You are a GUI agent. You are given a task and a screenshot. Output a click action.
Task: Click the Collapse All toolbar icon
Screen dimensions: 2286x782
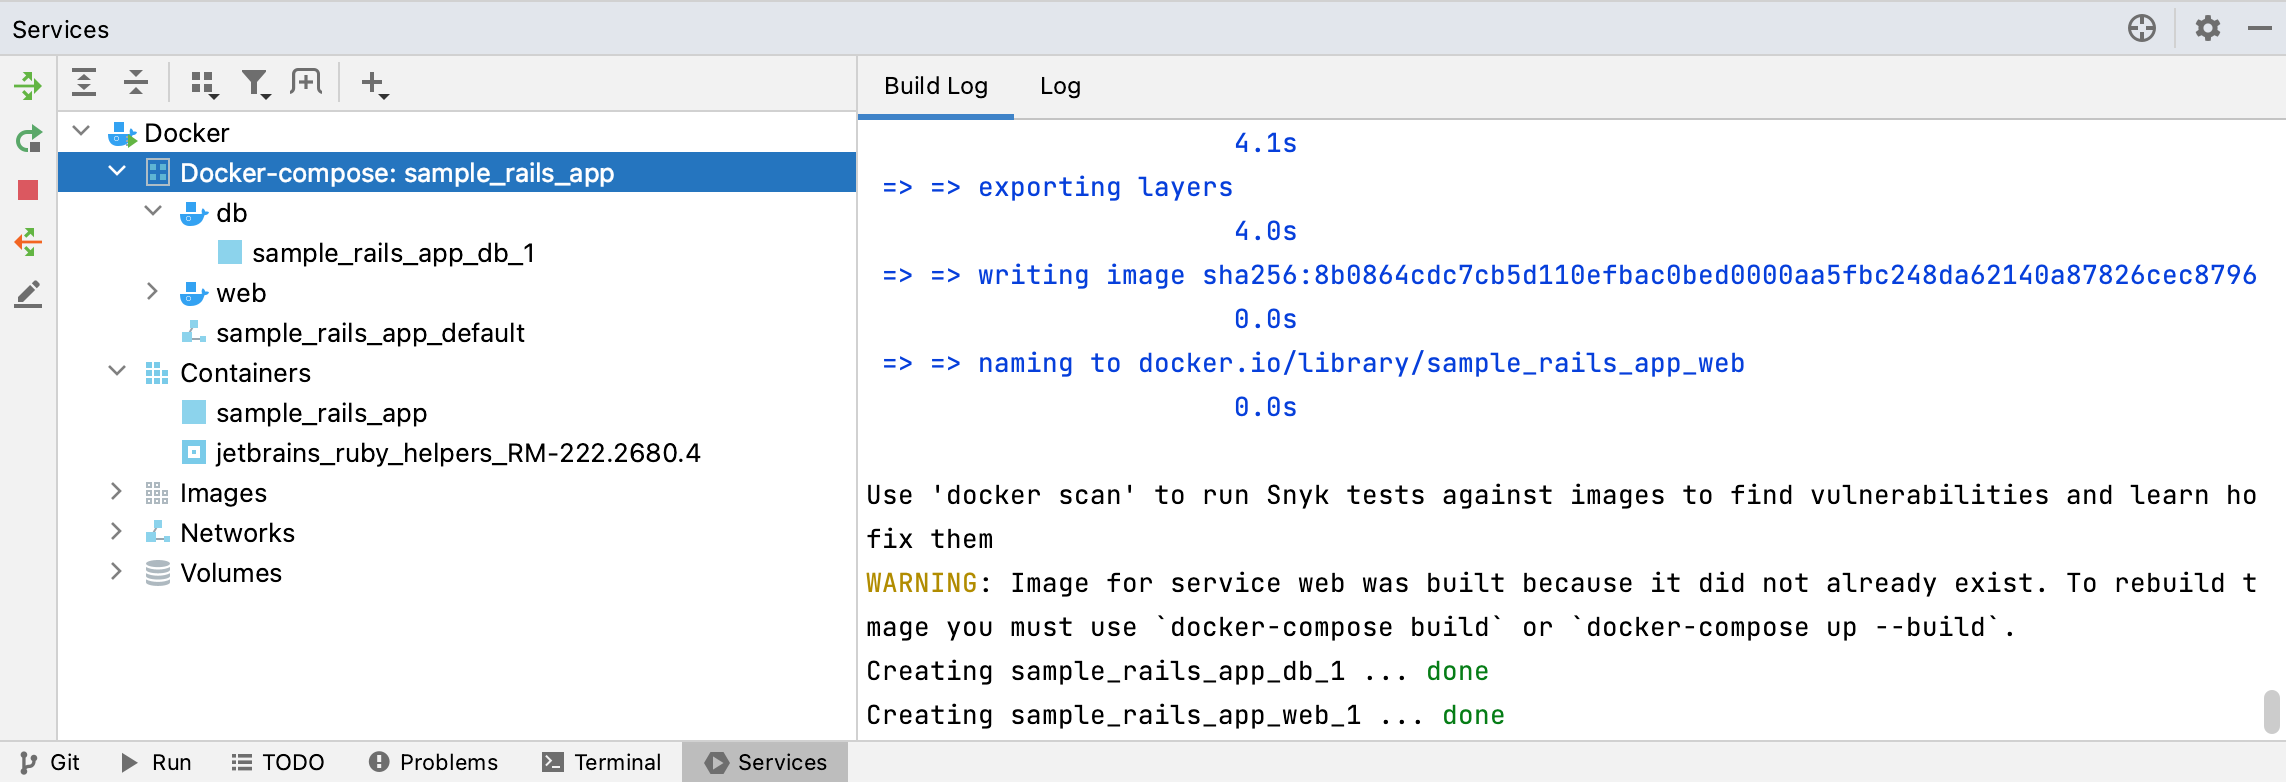coord(136,83)
